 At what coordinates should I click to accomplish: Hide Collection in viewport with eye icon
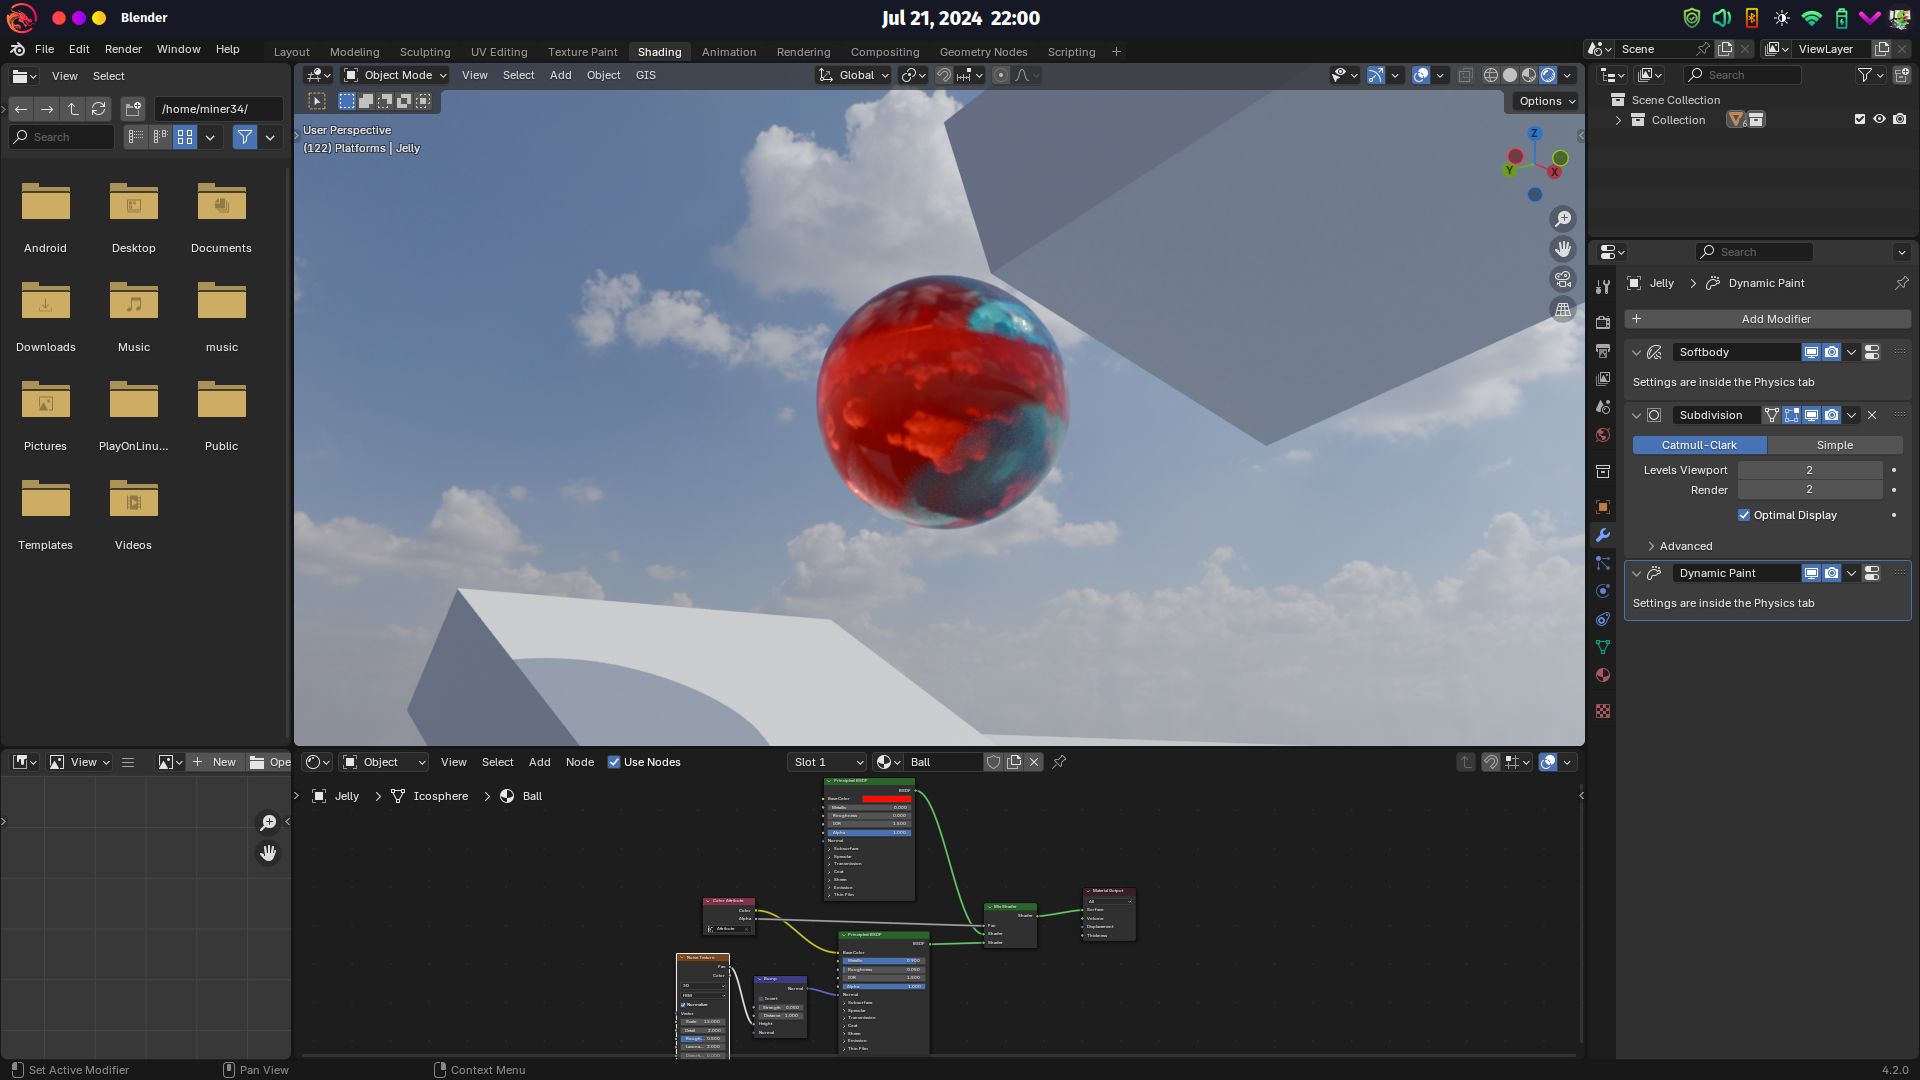tap(1880, 119)
